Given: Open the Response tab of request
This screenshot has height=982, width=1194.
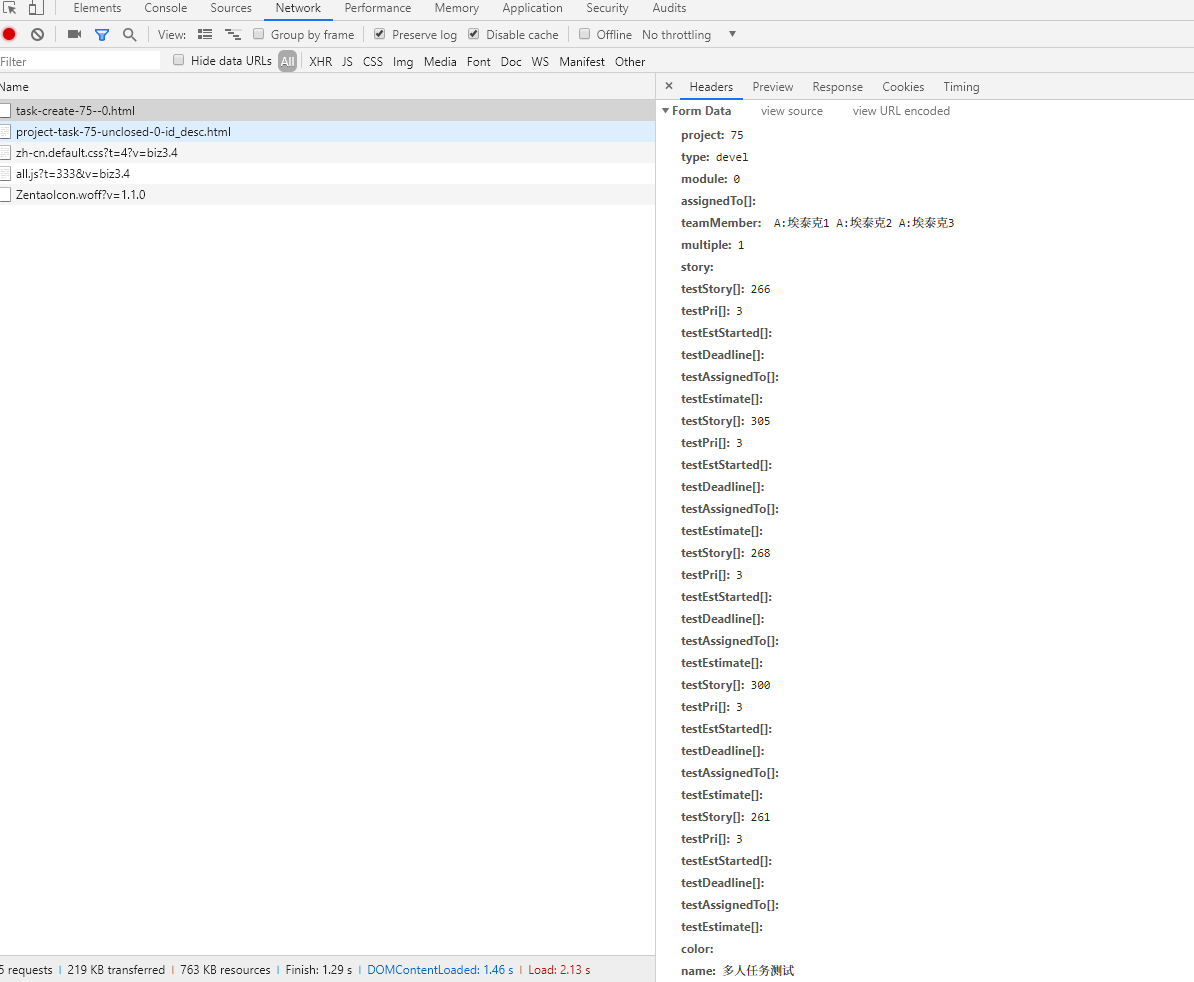Looking at the screenshot, I should click(x=837, y=87).
